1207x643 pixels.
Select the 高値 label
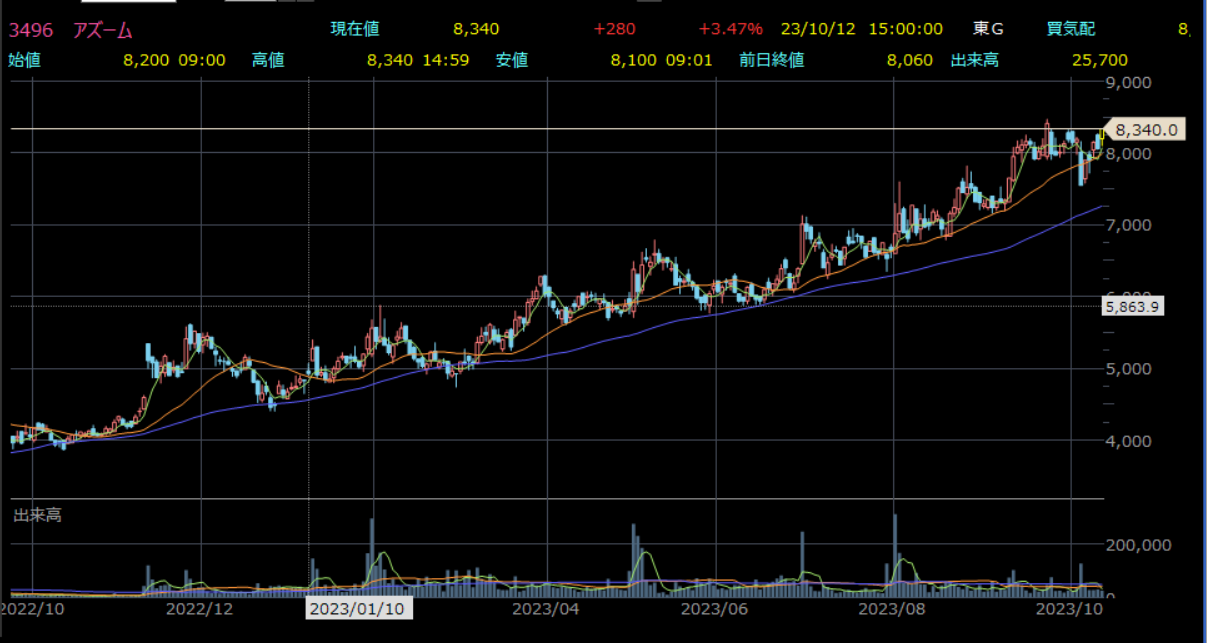pyautogui.click(x=268, y=60)
